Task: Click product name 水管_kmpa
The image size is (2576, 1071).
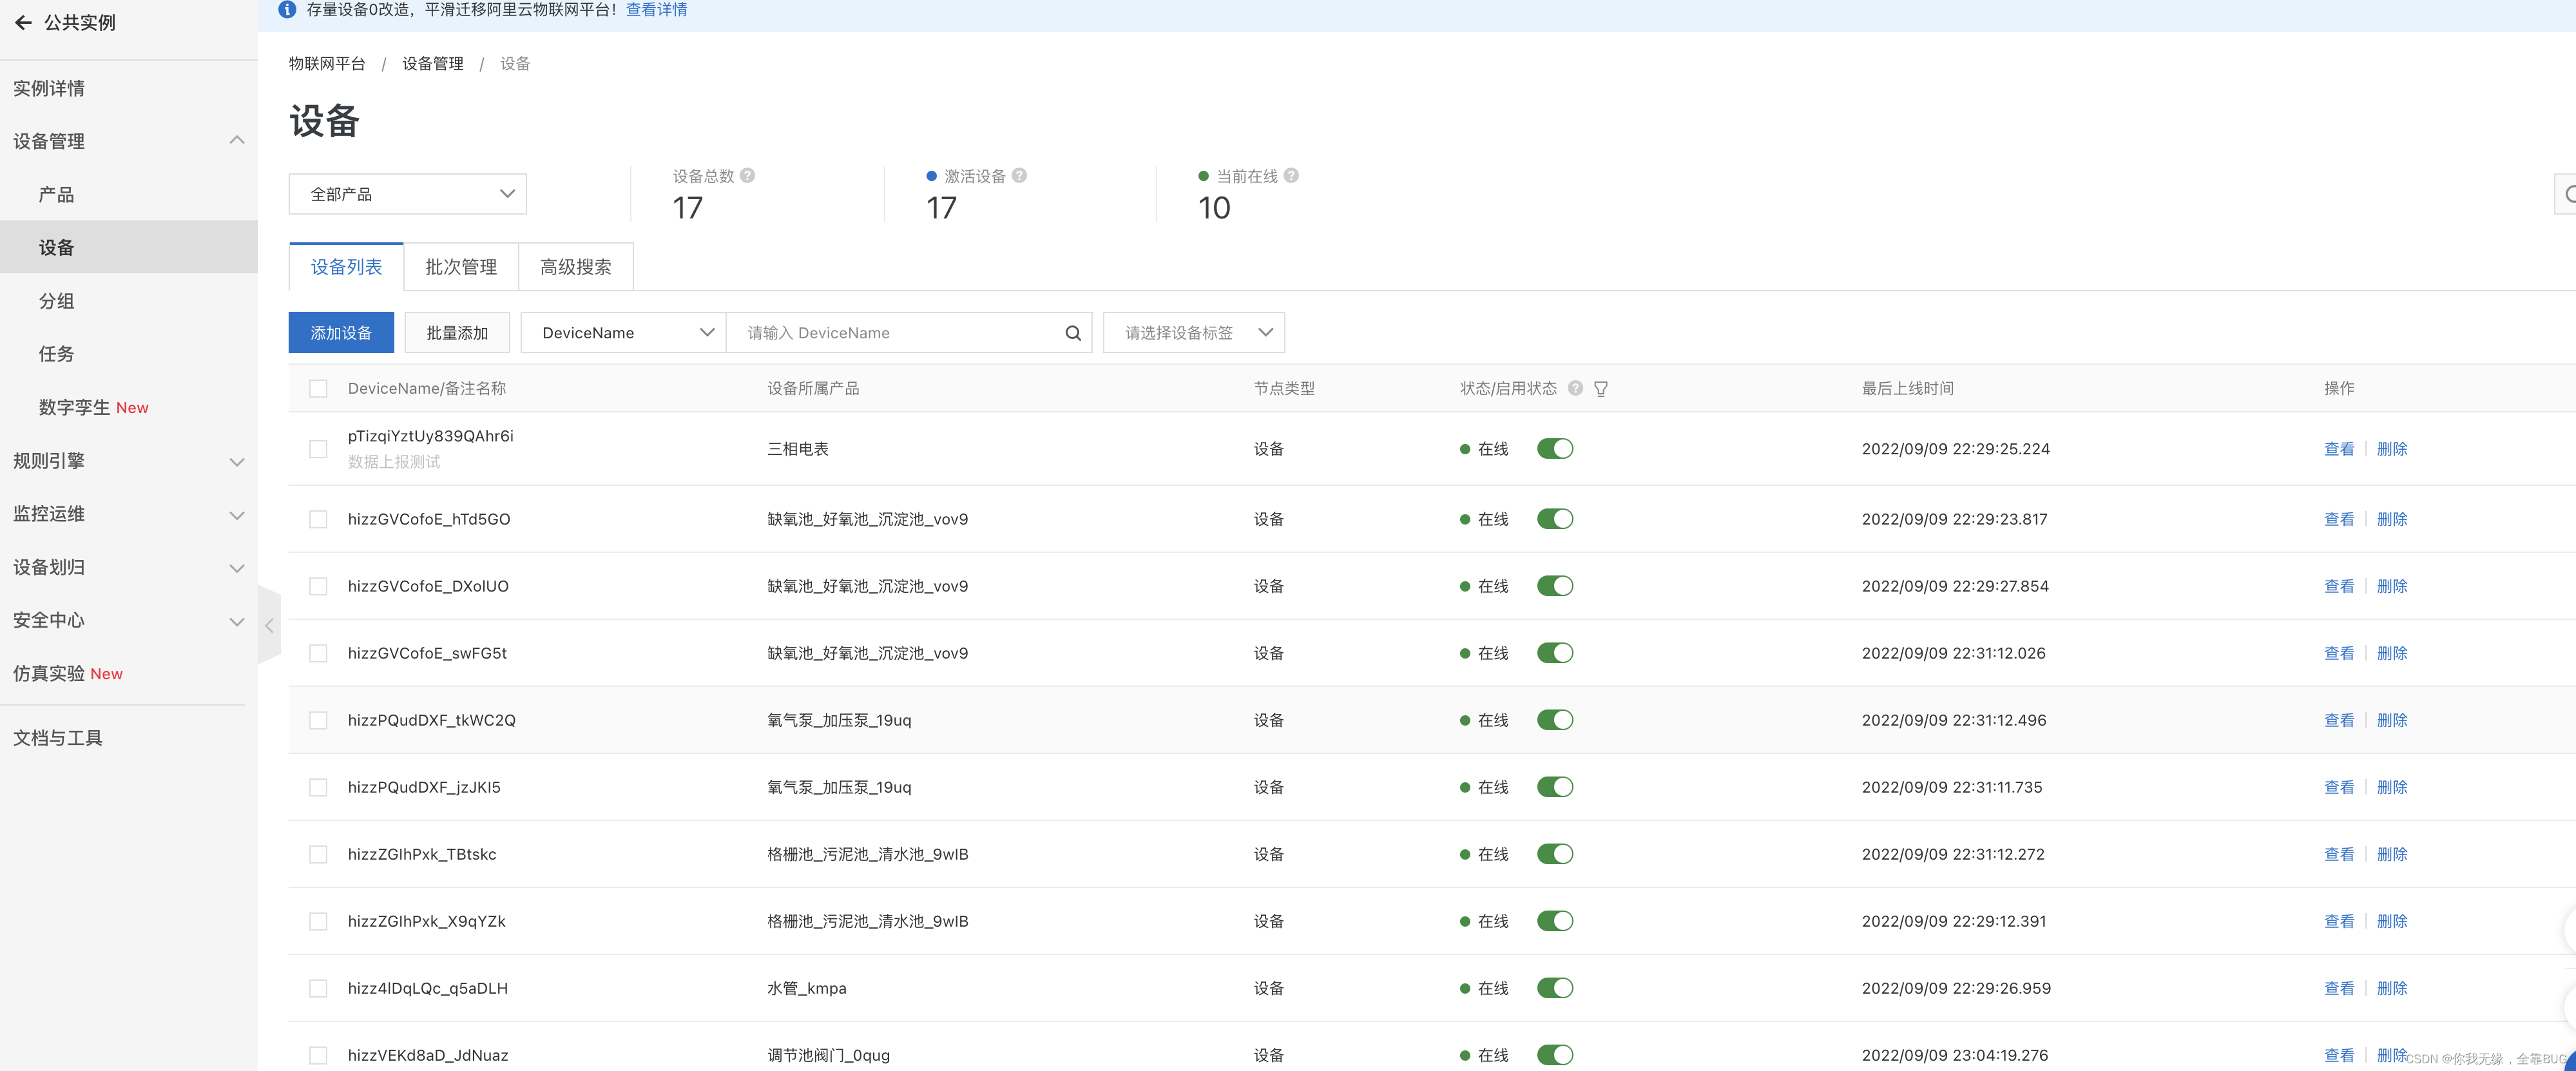Action: coord(807,988)
